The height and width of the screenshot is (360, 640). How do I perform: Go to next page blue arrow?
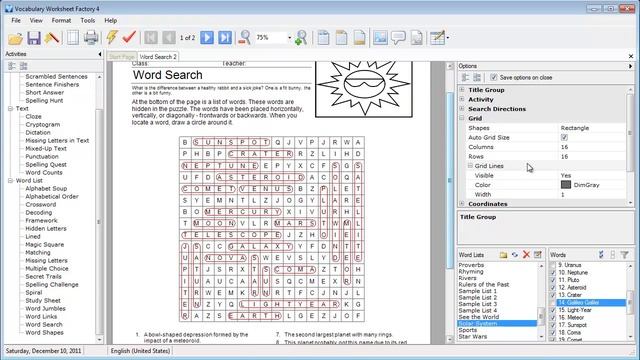coord(207,38)
